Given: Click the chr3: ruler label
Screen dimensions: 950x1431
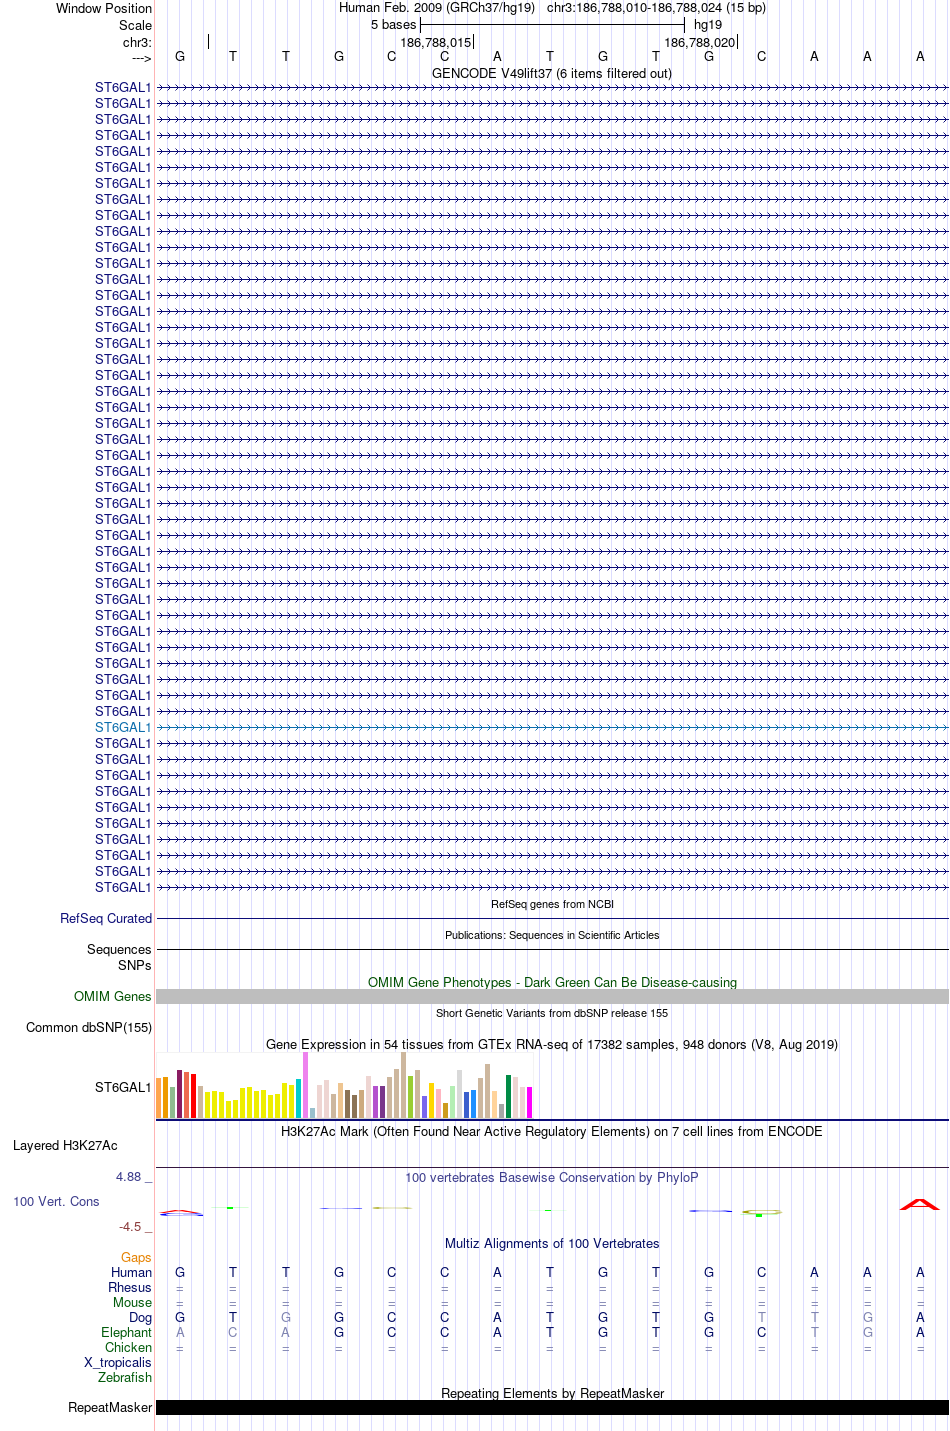Looking at the screenshot, I should tap(137, 42).
